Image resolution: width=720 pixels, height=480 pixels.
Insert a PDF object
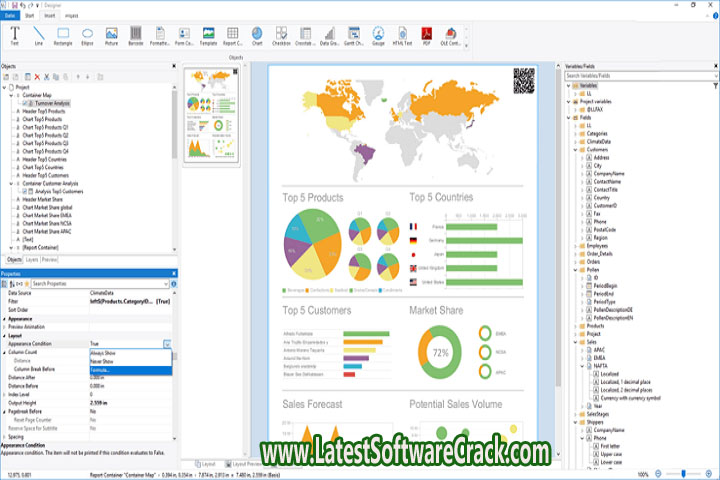coord(427,36)
